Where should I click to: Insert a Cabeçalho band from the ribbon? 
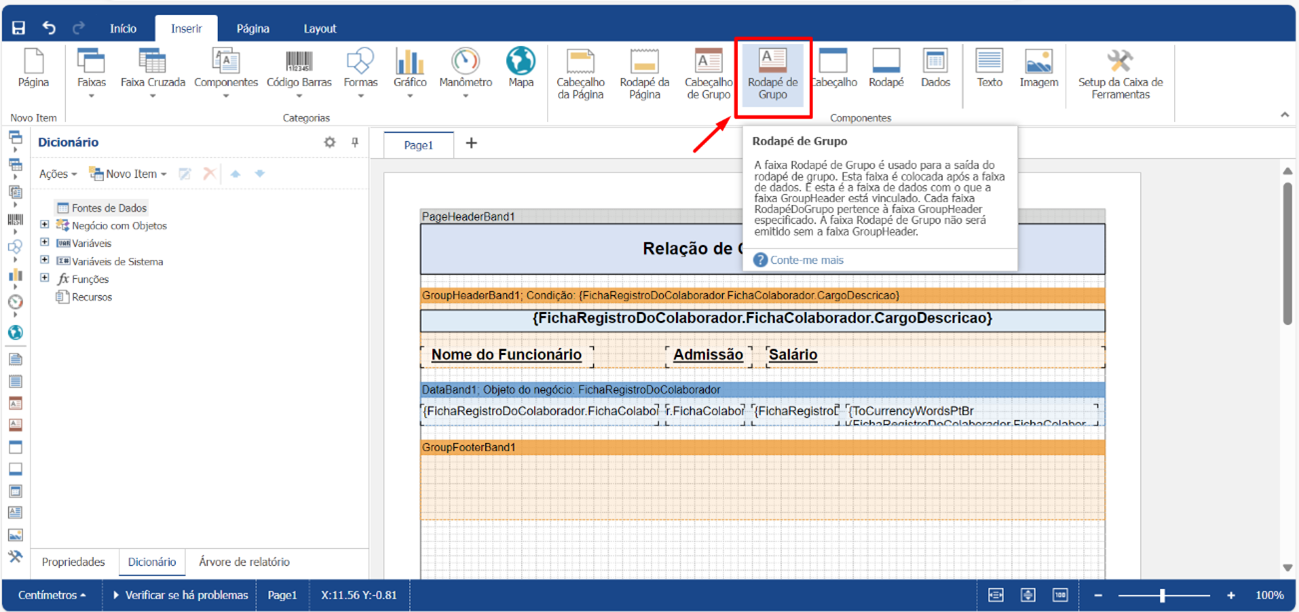(x=833, y=68)
